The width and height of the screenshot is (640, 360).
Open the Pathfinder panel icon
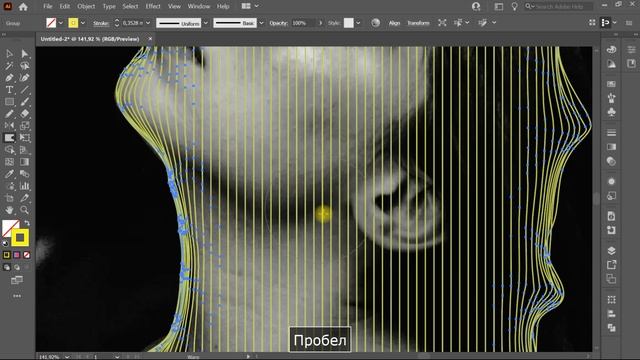pyautogui.click(x=611, y=328)
